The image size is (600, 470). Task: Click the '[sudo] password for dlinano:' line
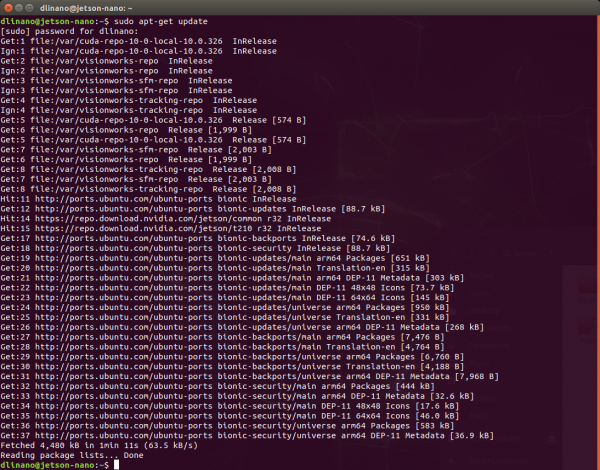pos(69,31)
